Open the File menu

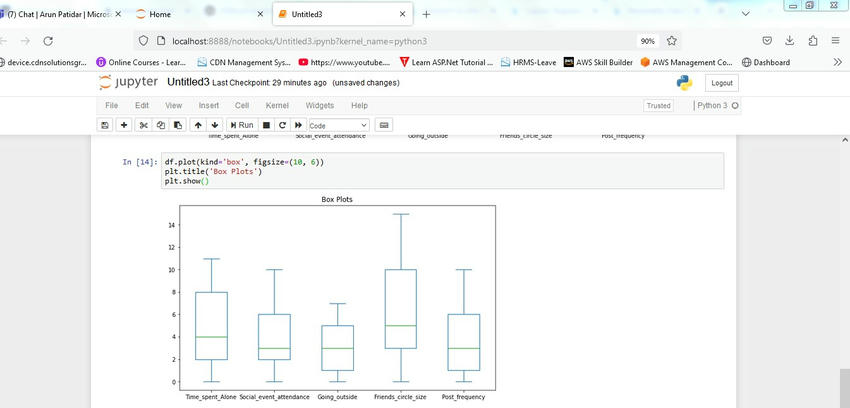(x=112, y=106)
